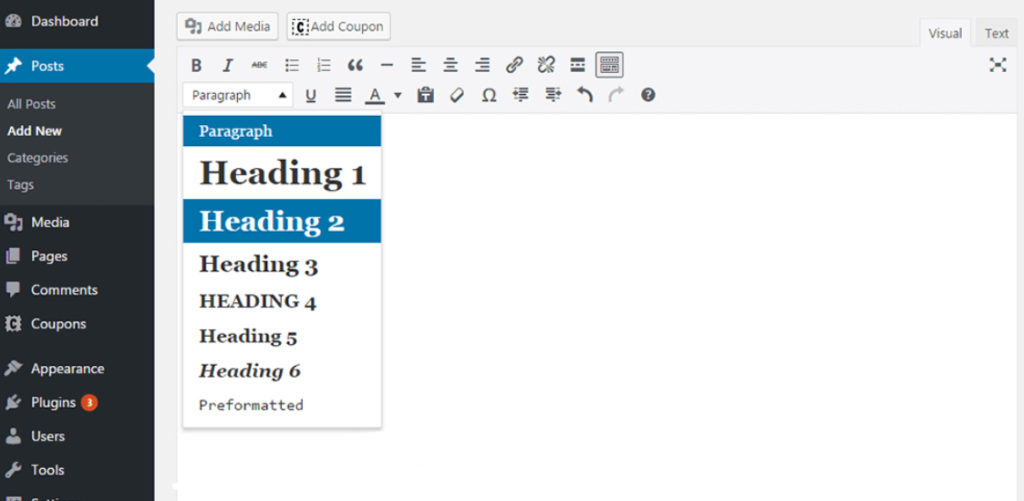Clear formatting with the eraser icon
This screenshot has height=501, width=1024.
[457, 95]
